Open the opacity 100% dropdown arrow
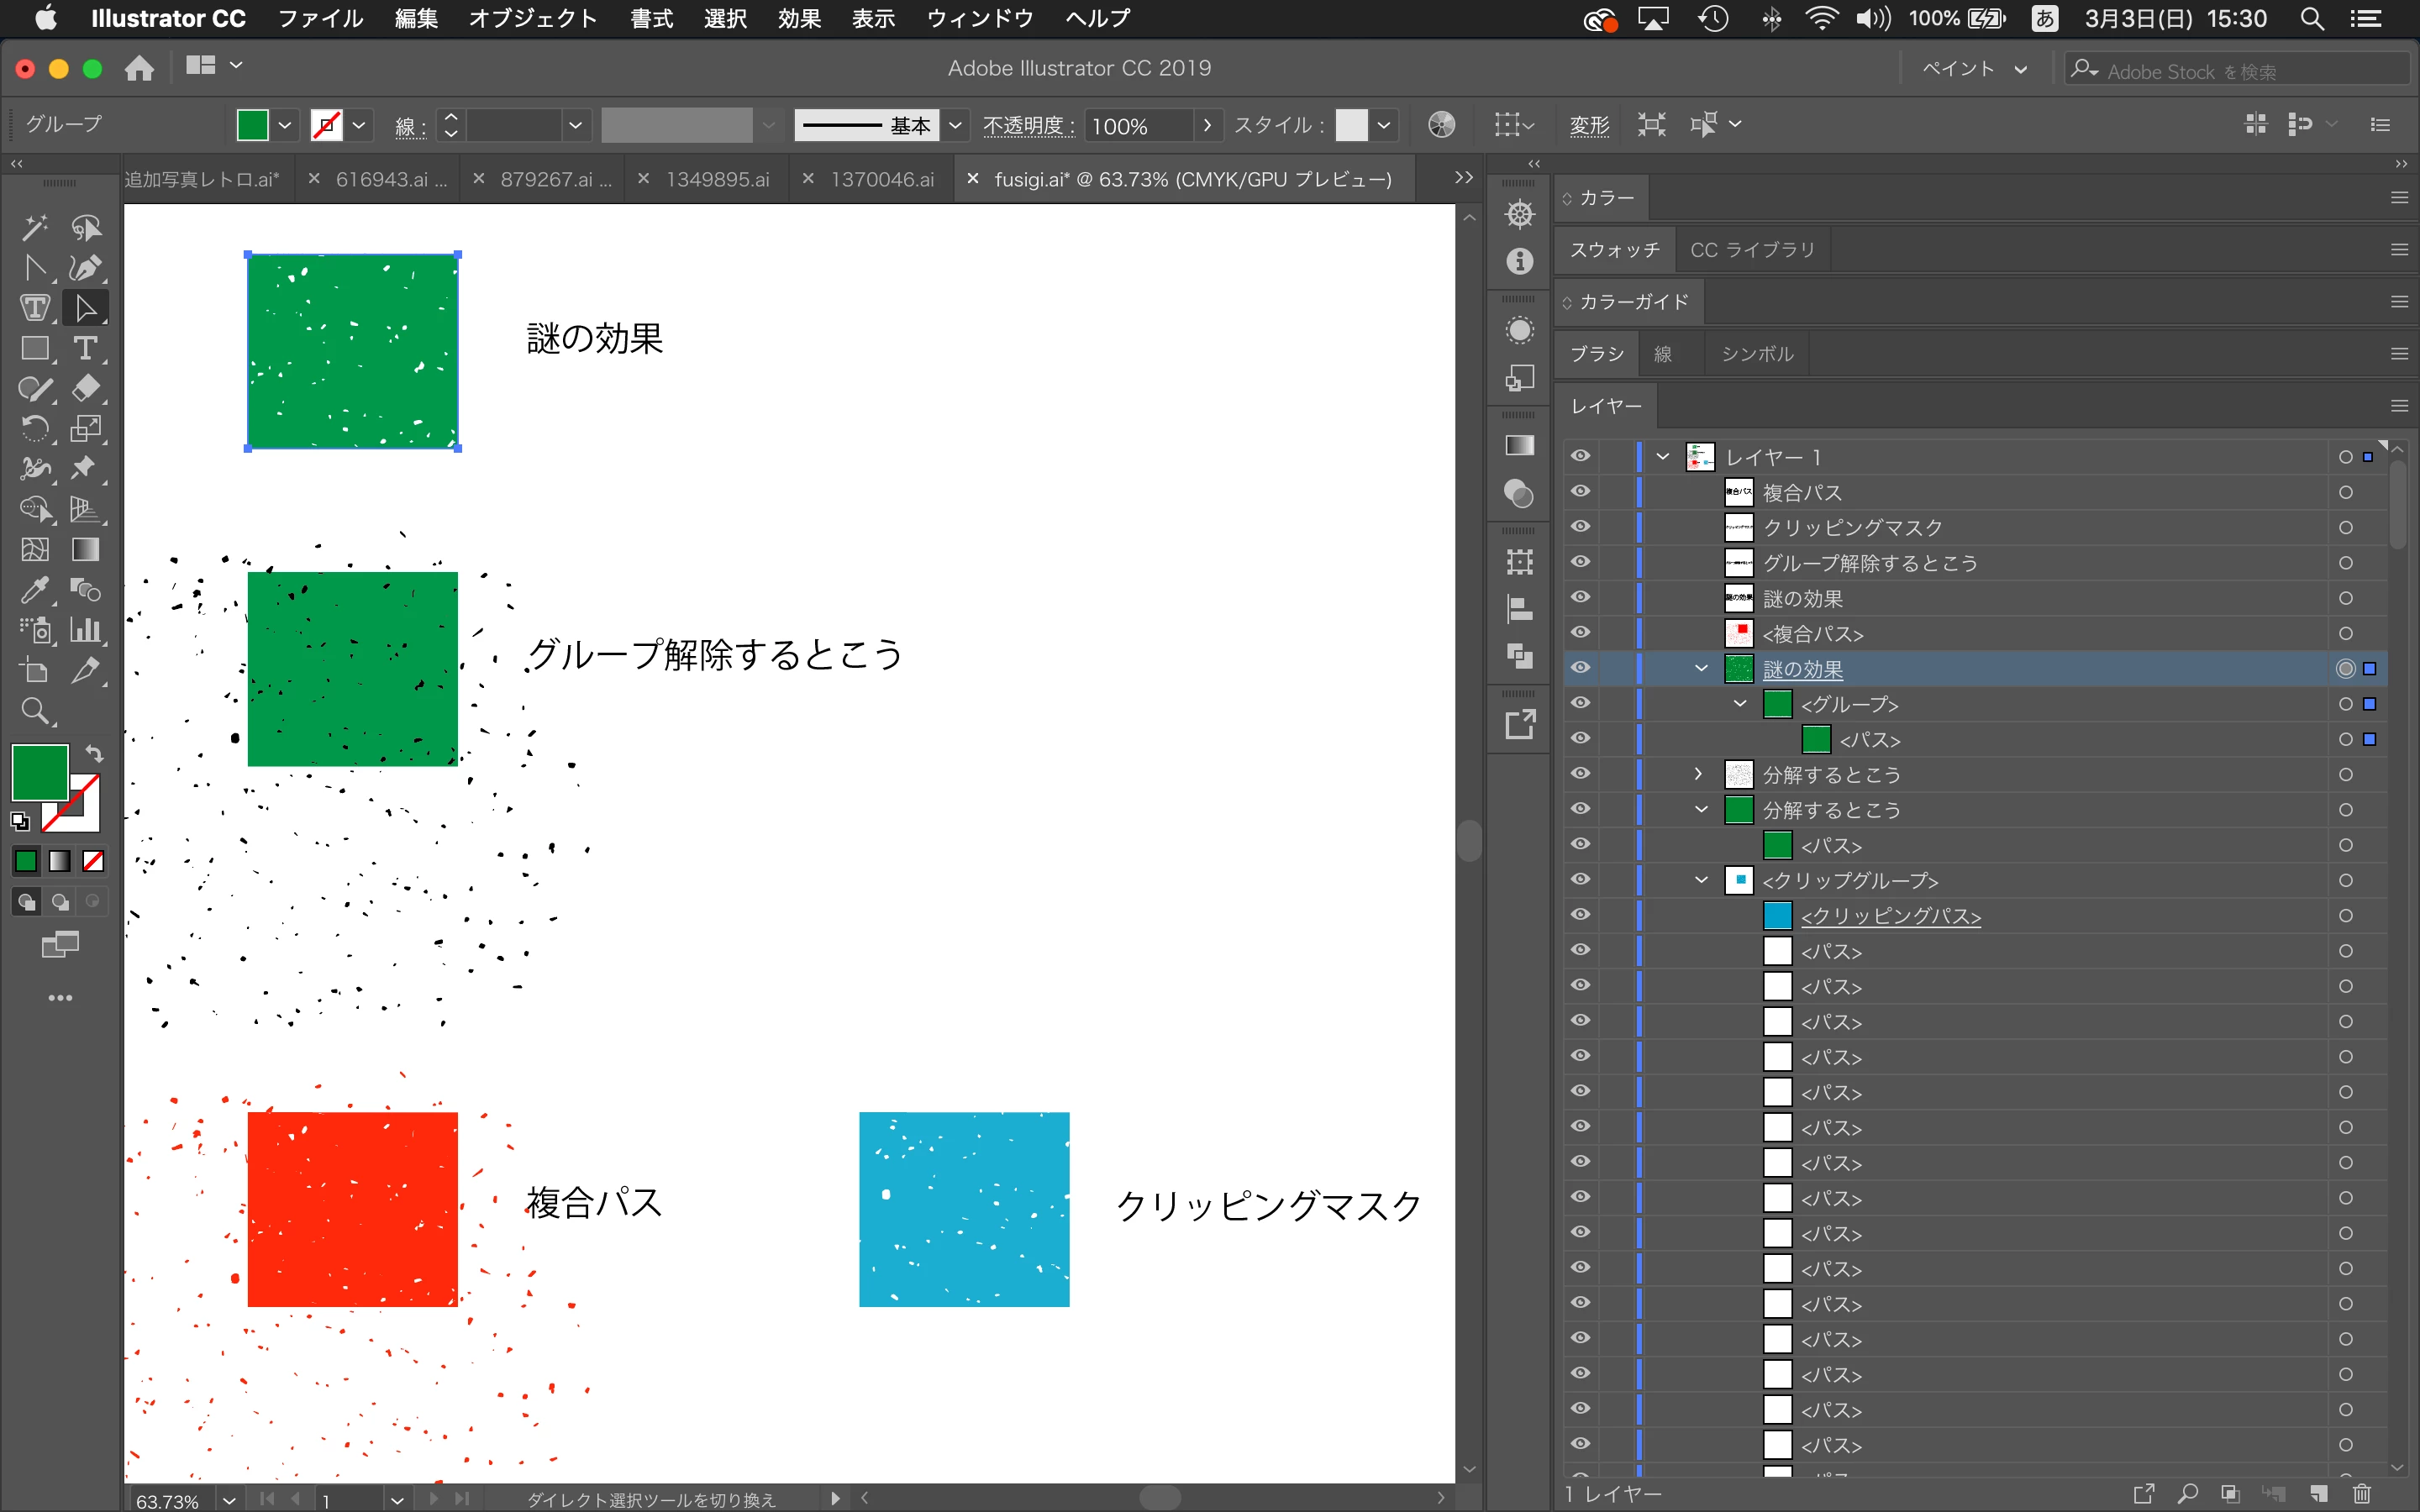 point(1207,125)
